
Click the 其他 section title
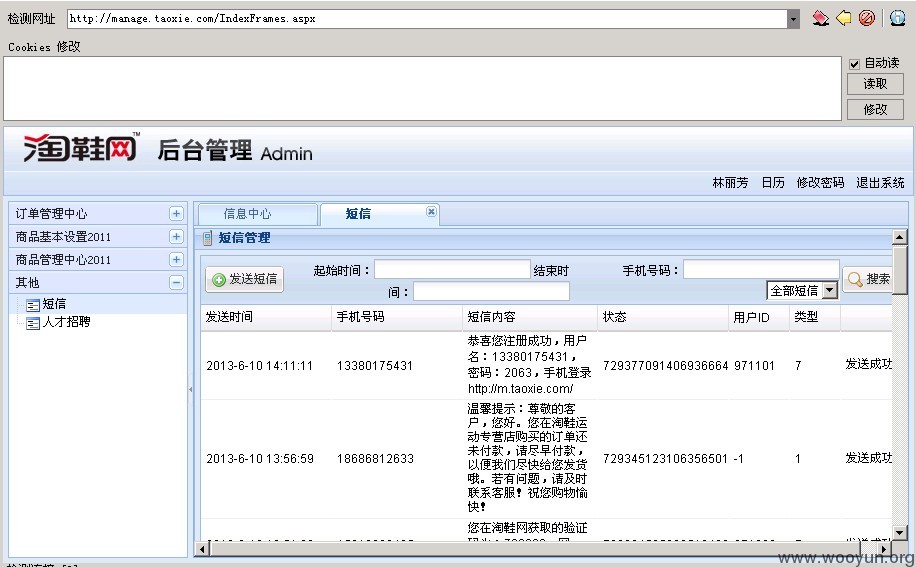[x=27, y=283]
